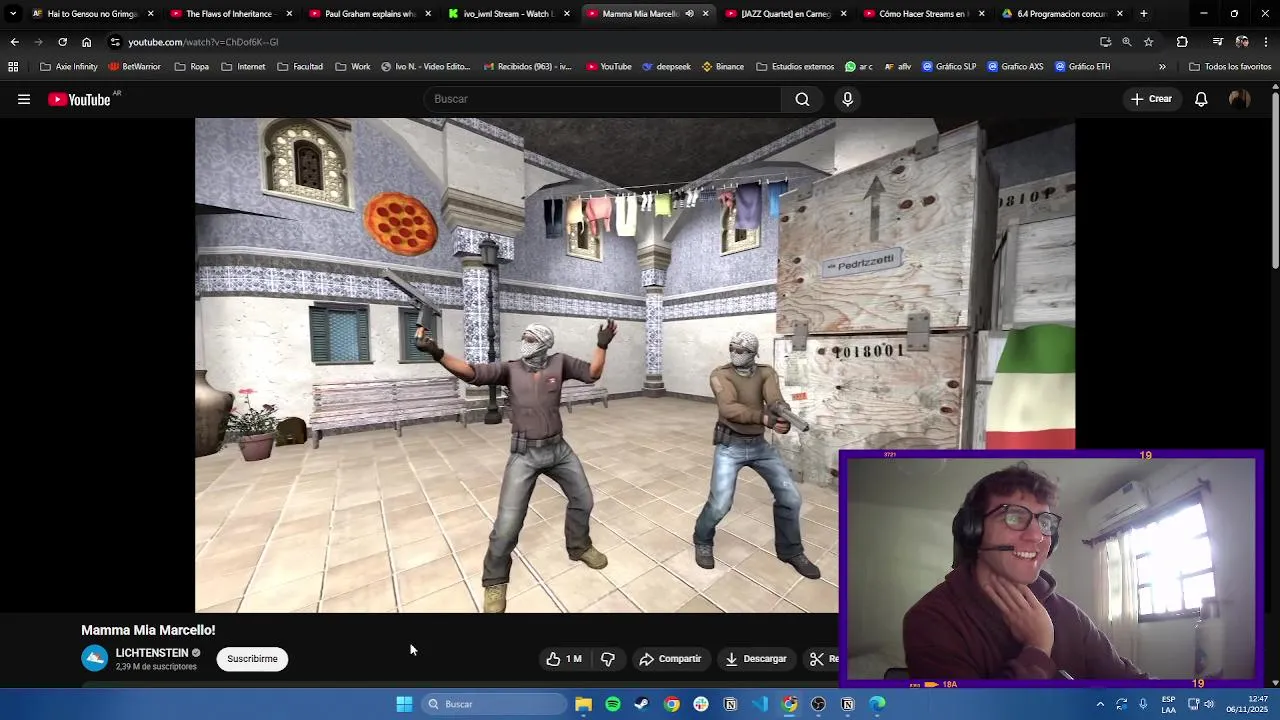Open the YouTube hamburger guide menu
Image resolution: width=1280 pixels, height=720 pixels.
click(x=24, y=99)
